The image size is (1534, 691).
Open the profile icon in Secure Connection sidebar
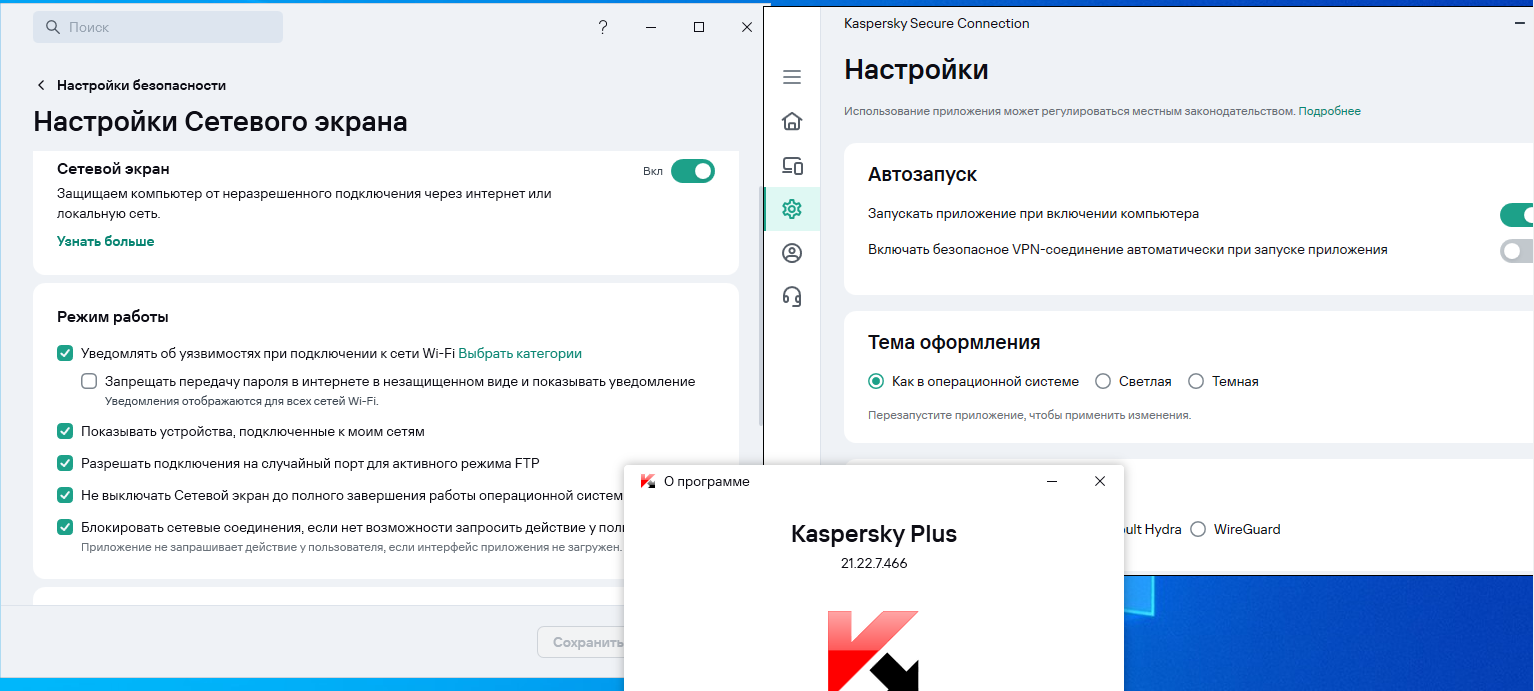coord(792,253)
